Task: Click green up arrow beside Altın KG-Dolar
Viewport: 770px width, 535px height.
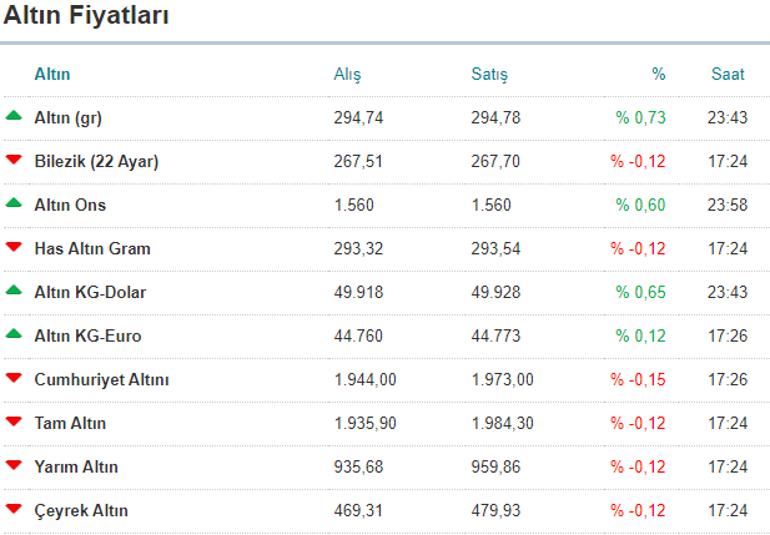Action: [x=13, y=290]
